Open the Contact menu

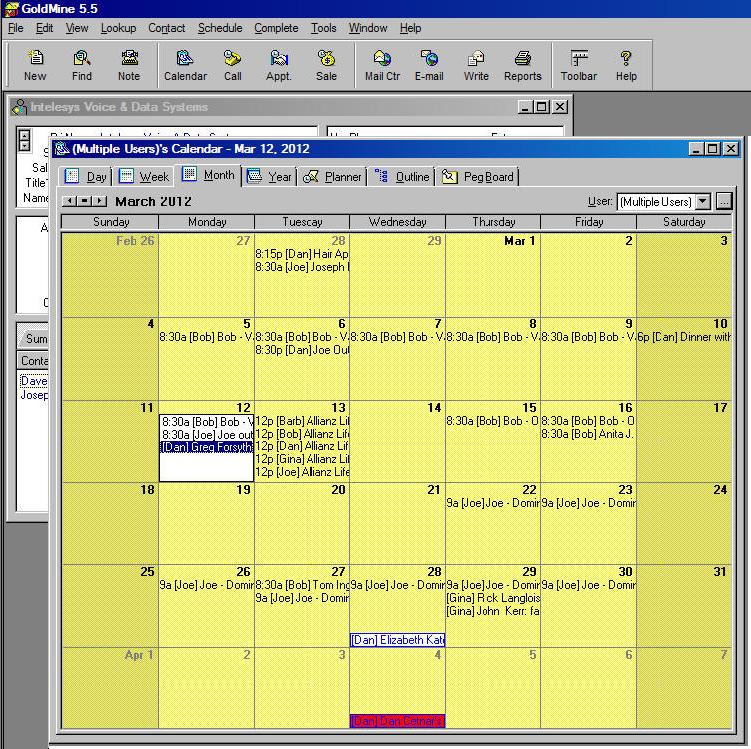(166, 28)
